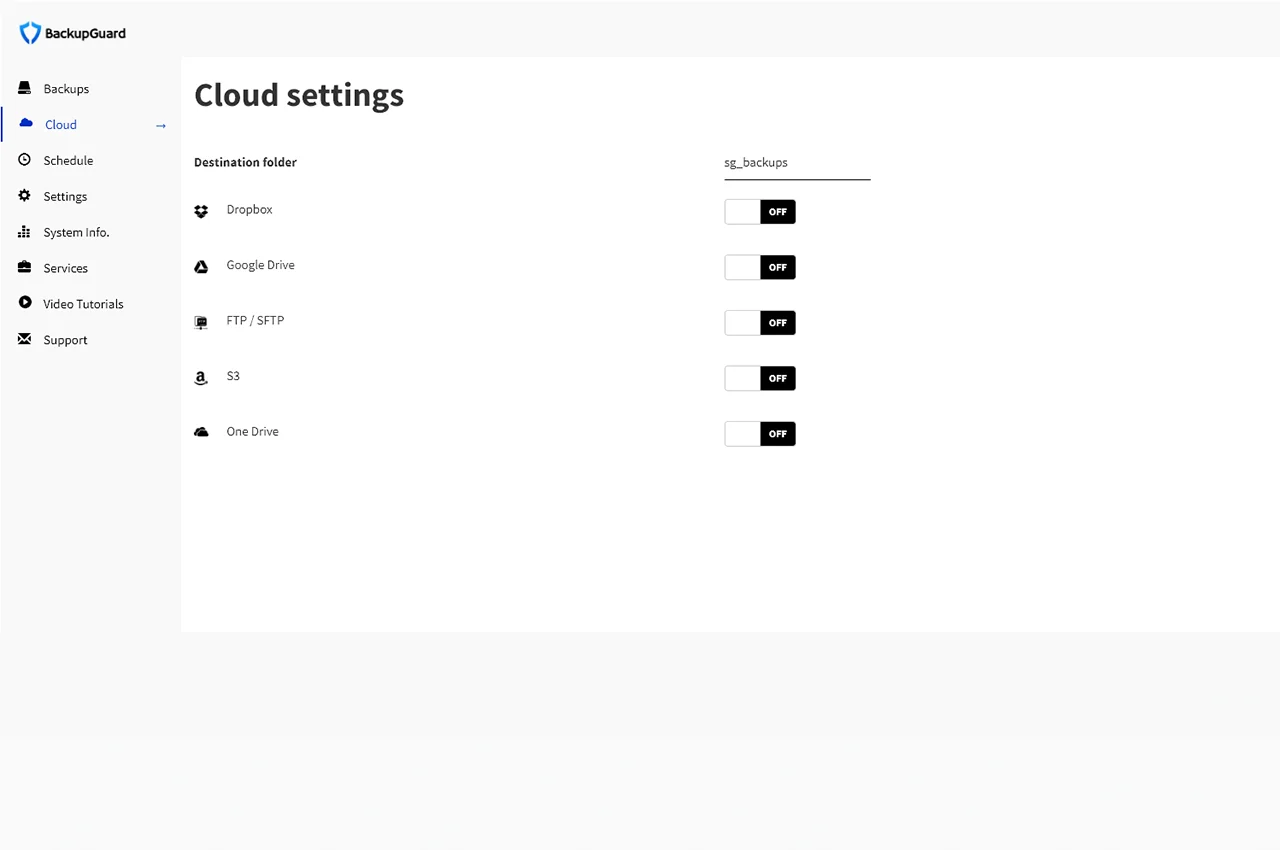
Task: Click the FTP / SFTP monitor icon
Action: pos(201,322)
